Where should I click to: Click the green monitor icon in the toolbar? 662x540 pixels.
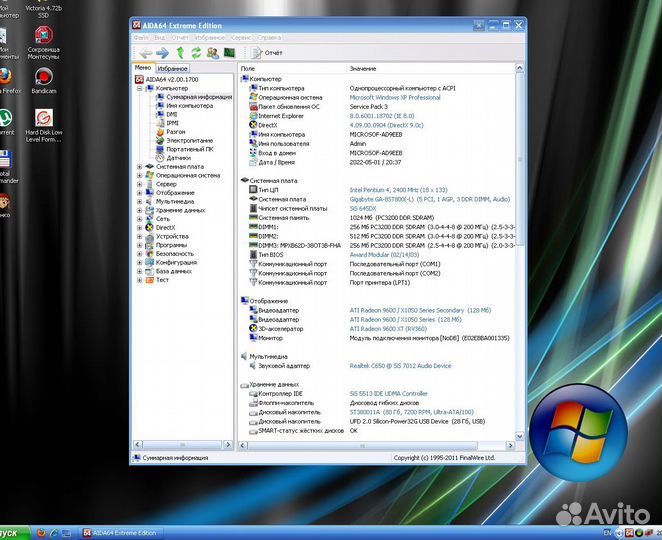229,52
